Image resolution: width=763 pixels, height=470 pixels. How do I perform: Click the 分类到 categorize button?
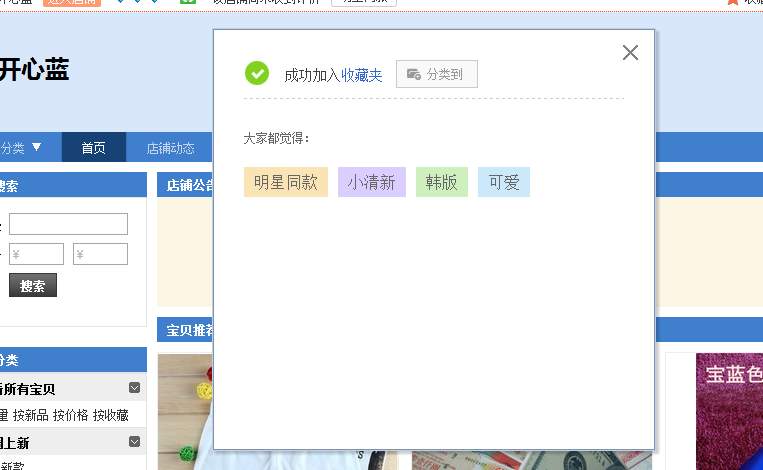pos(436,74)
